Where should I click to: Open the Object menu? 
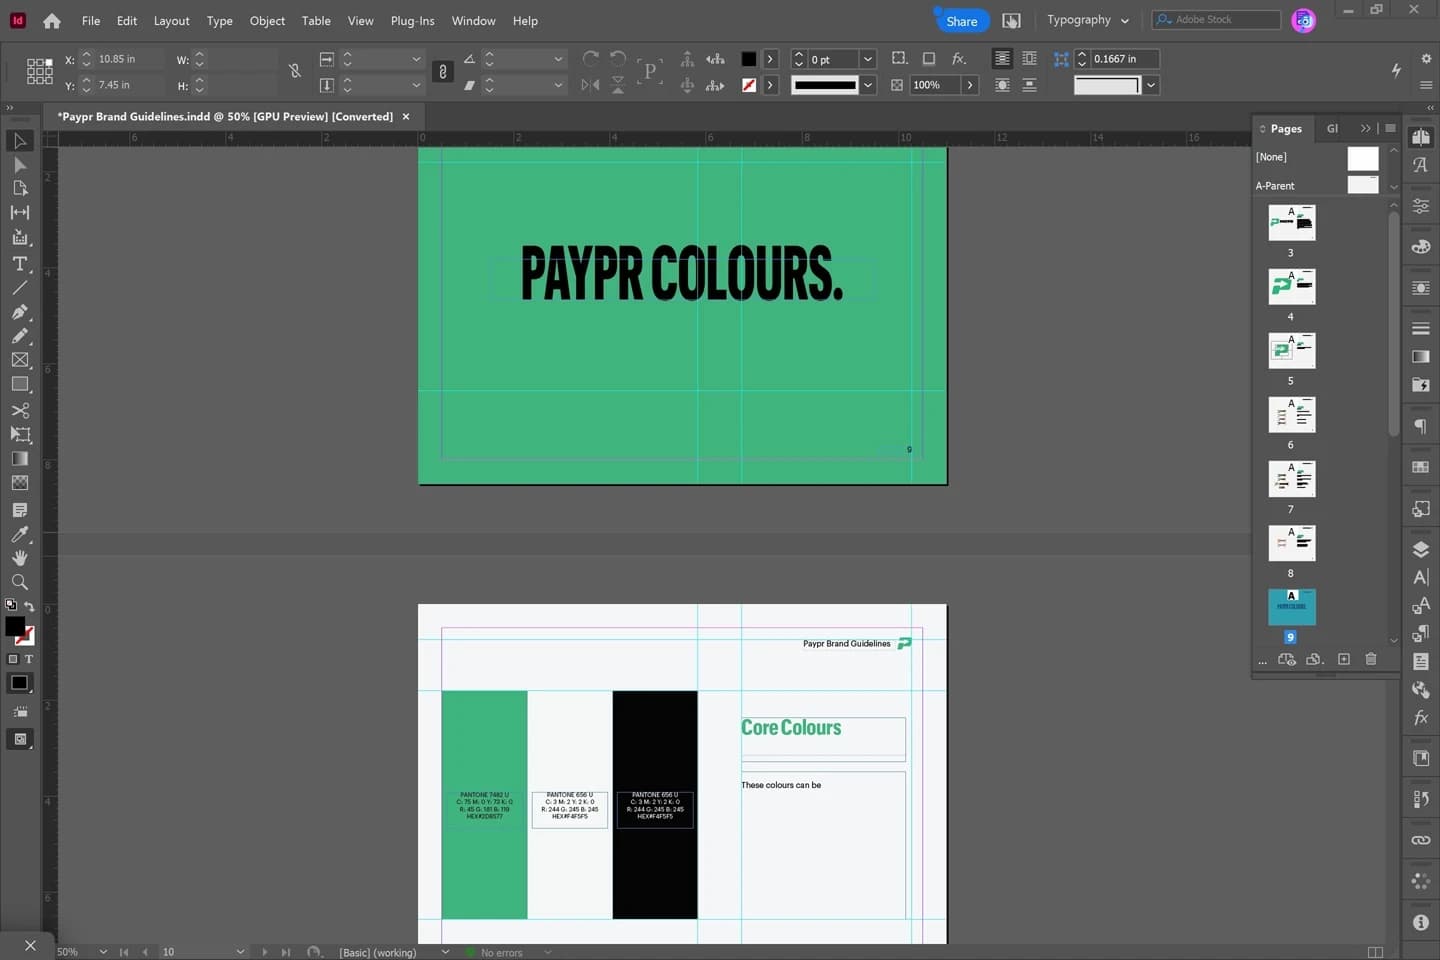coord(267,21)
